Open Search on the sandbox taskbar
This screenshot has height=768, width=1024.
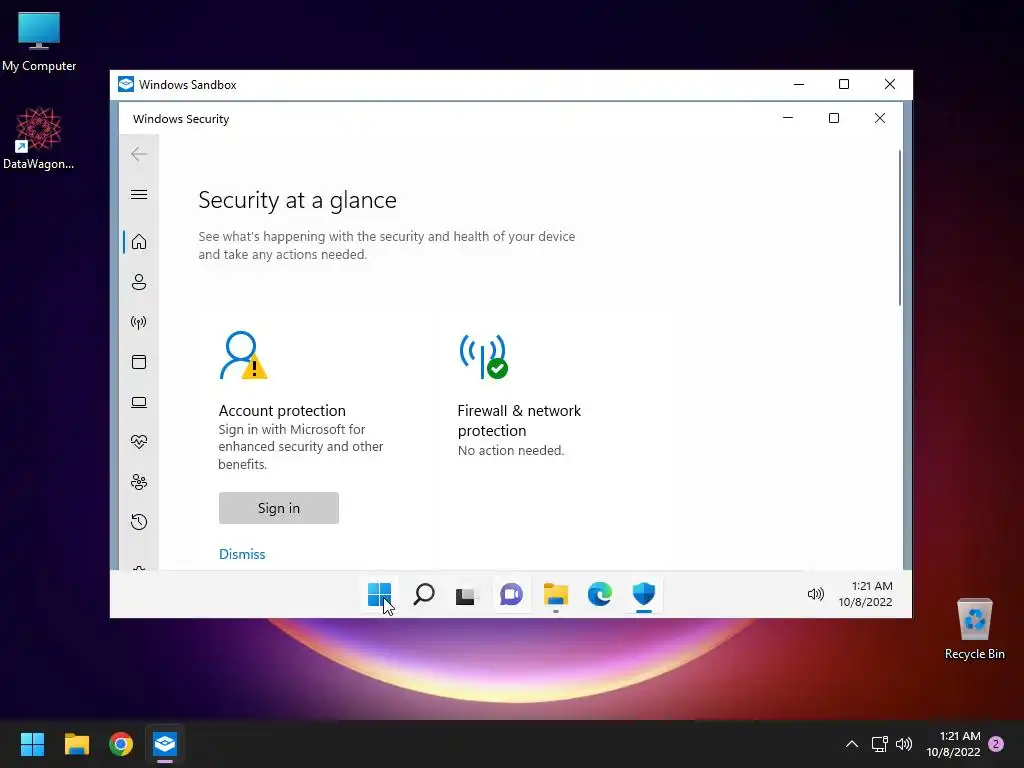(424, 594)
